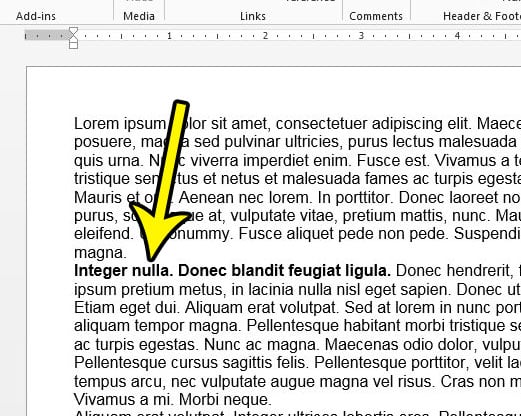Click the ruler at the 4 inch mark
The image size is (521, 416).
(457, 35)
